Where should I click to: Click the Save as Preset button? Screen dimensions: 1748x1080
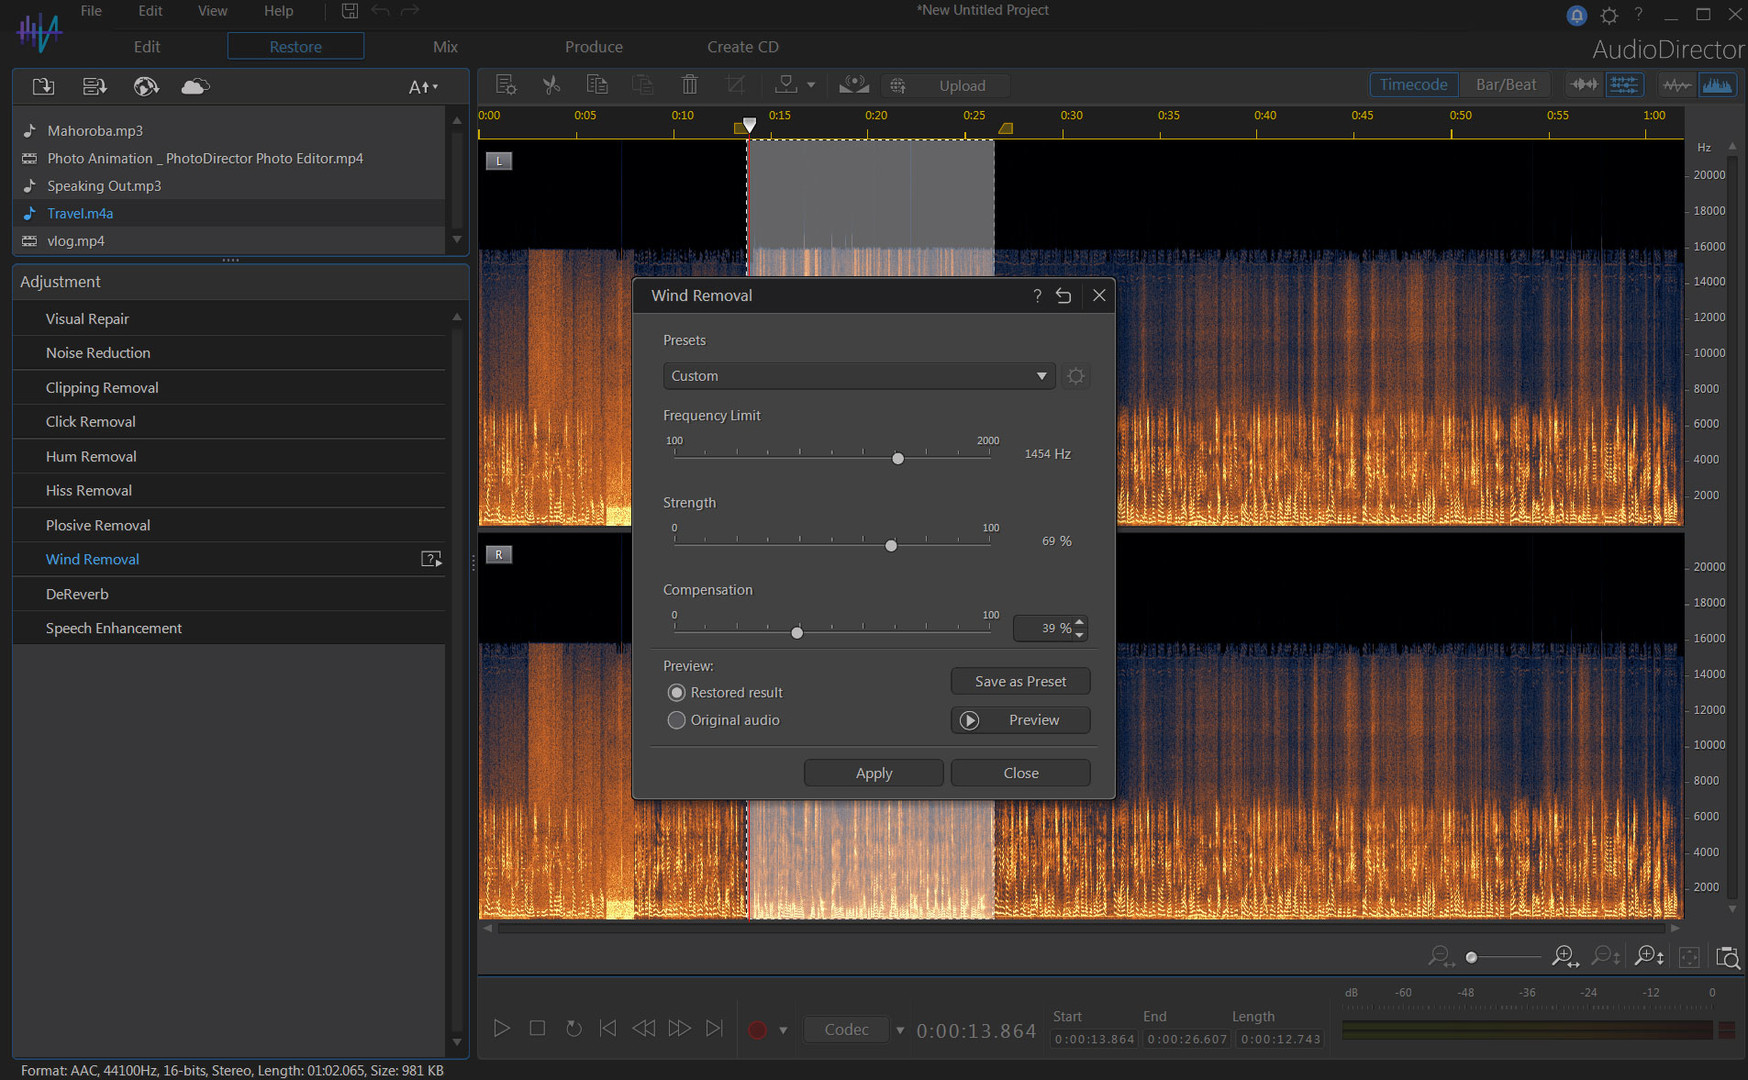tap(1020, 681)
